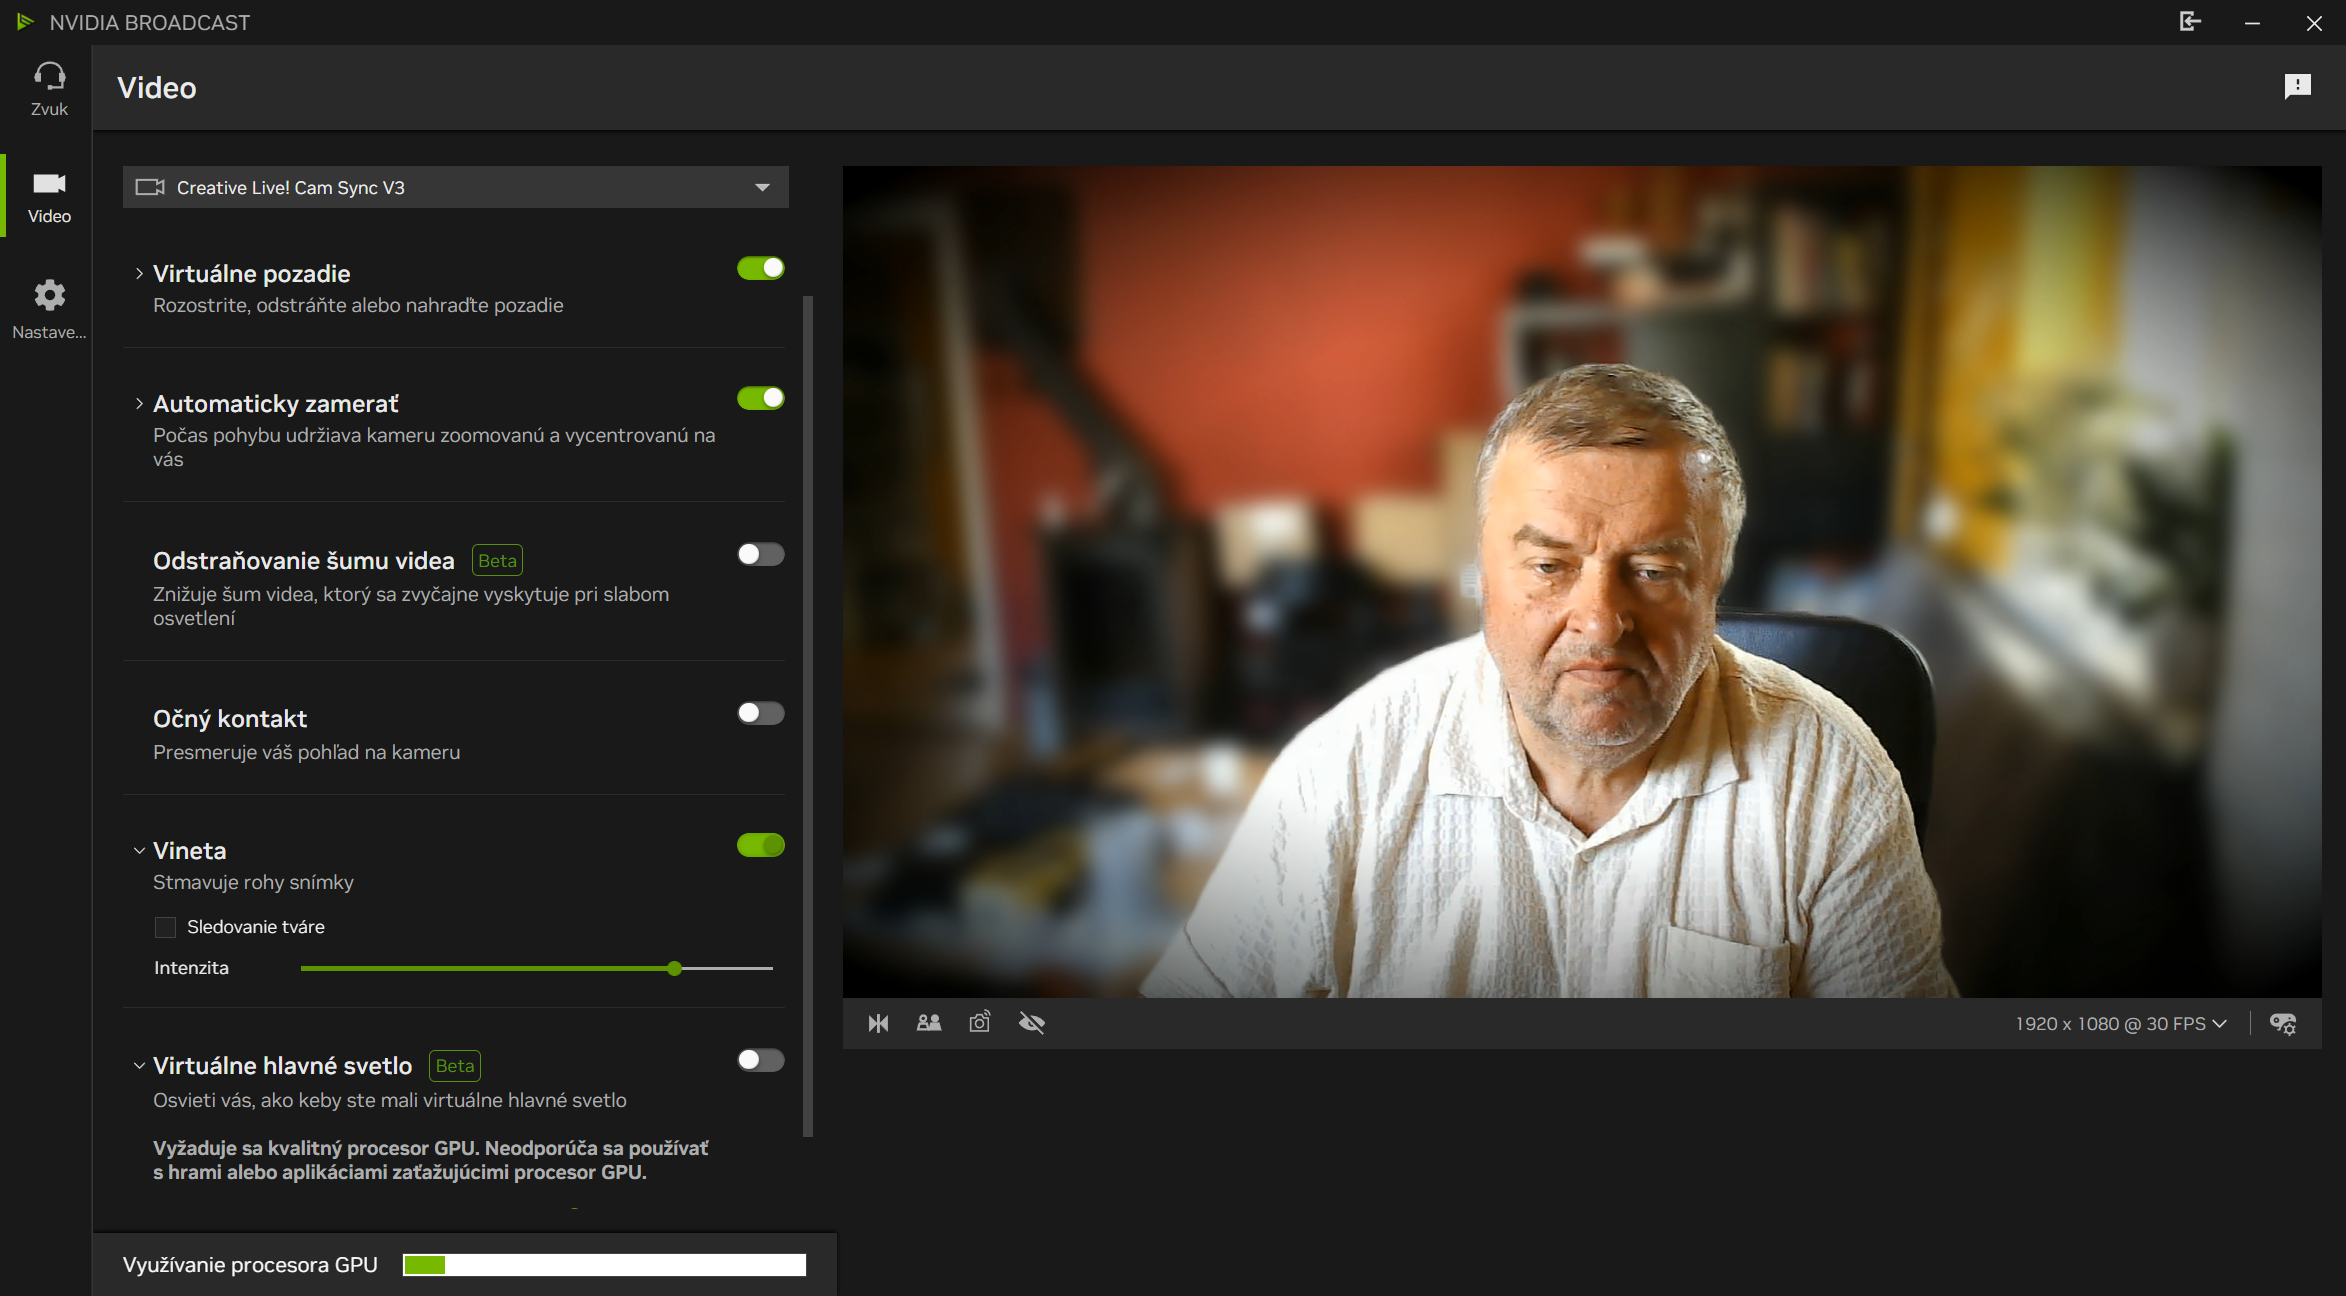Collapse the Vineta section chevron
The image size is (2346, 1296).
pos(139,851)
